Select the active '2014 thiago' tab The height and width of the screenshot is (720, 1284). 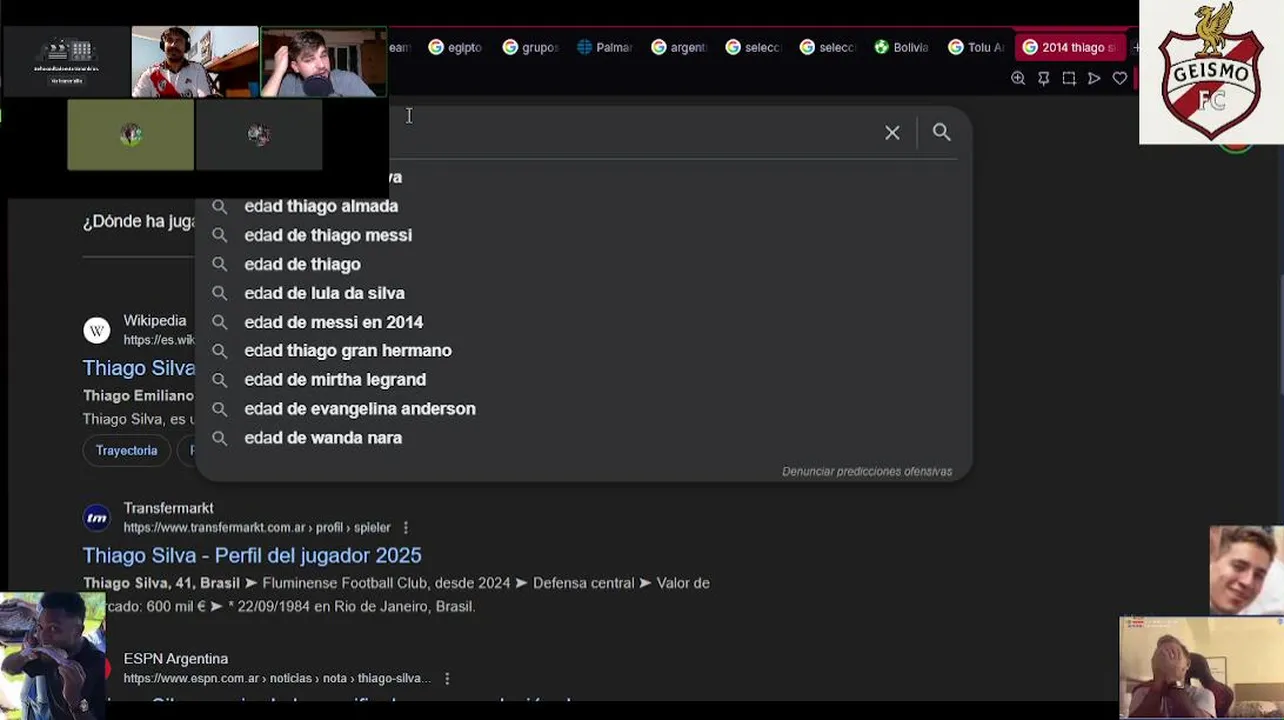click(x=1070, y=47)
